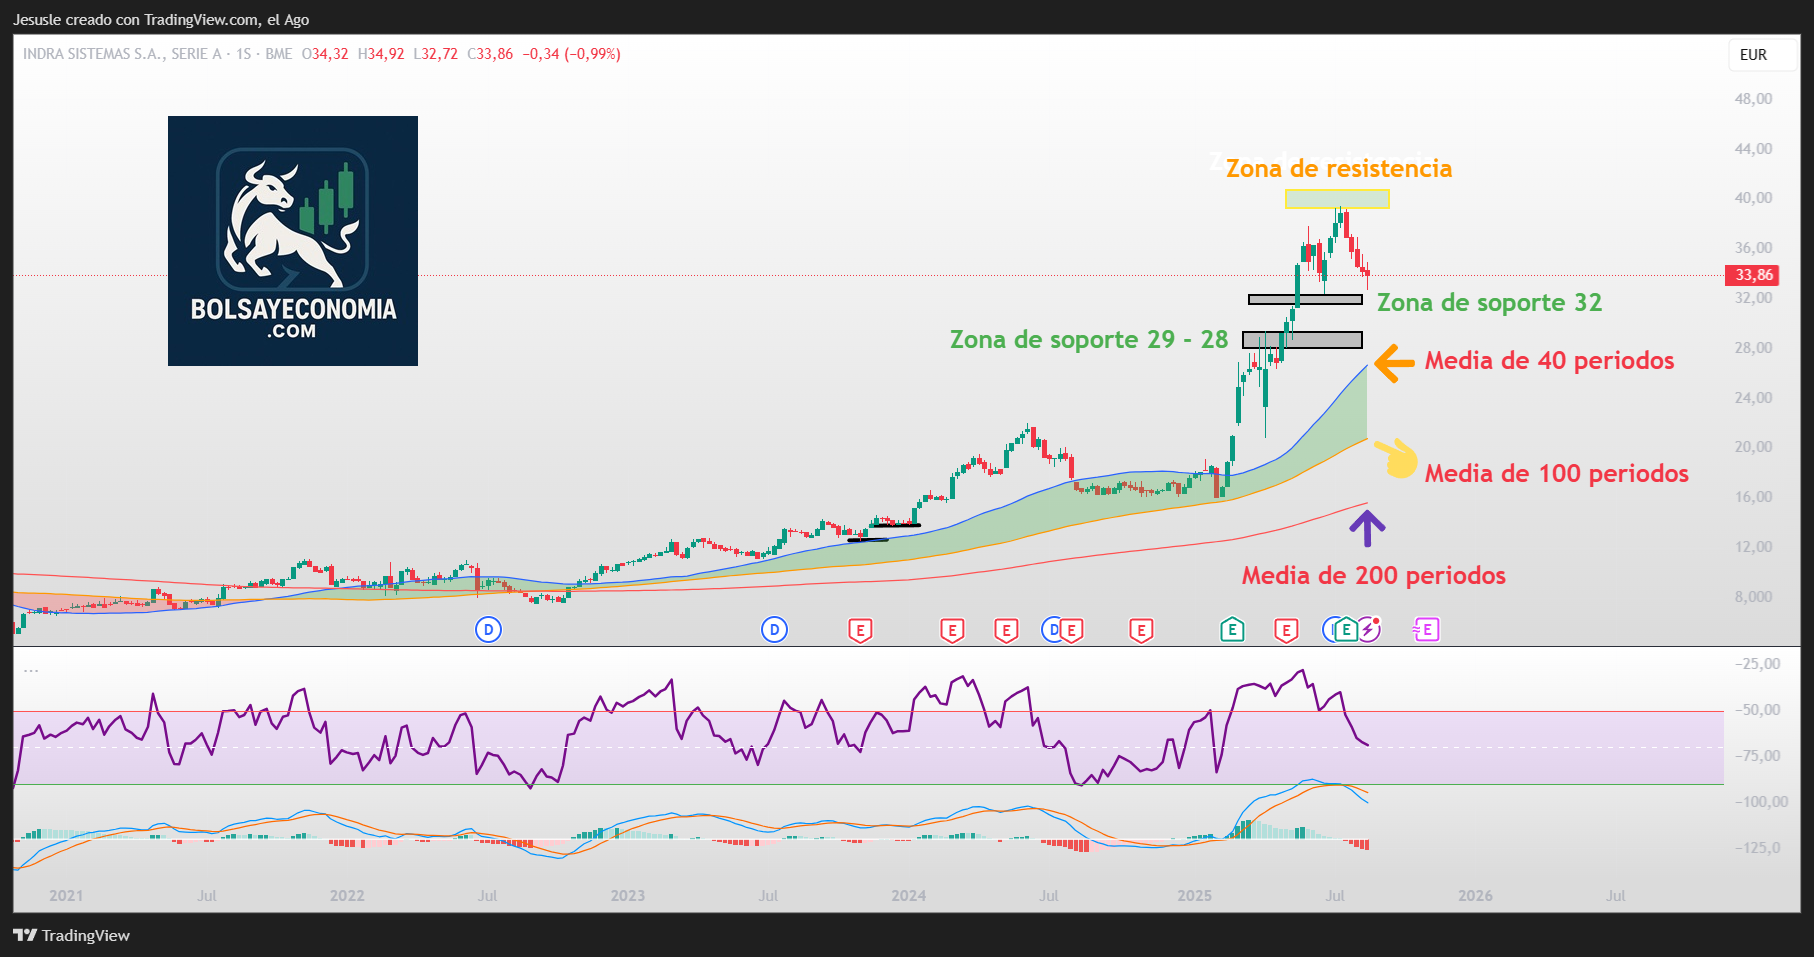Click the −50,00 indicator axis label

(1757, 710)
